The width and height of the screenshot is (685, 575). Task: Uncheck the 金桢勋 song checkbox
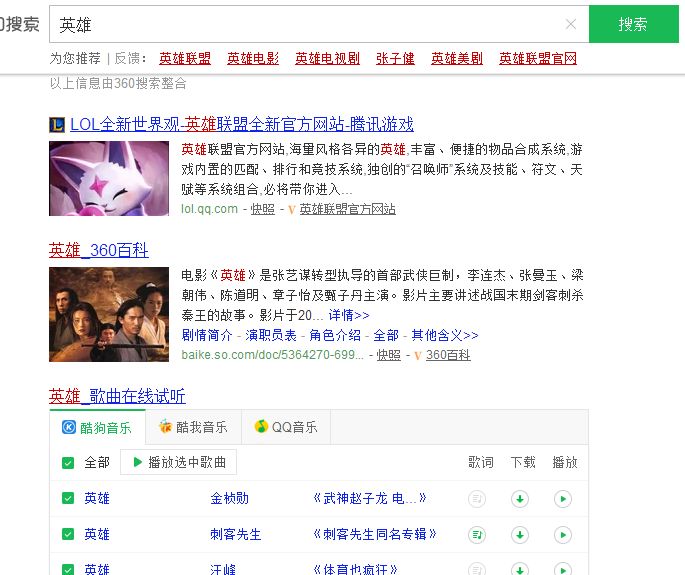tap(68, 498)
